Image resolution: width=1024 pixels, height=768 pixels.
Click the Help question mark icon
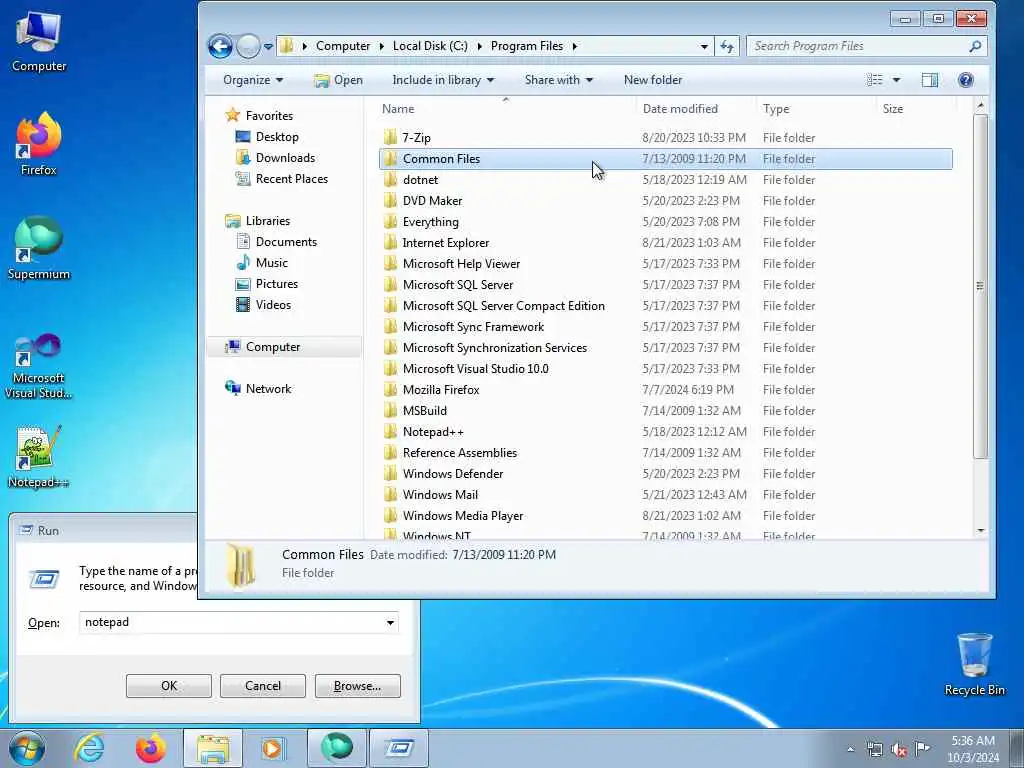click(x=965, y=80)
